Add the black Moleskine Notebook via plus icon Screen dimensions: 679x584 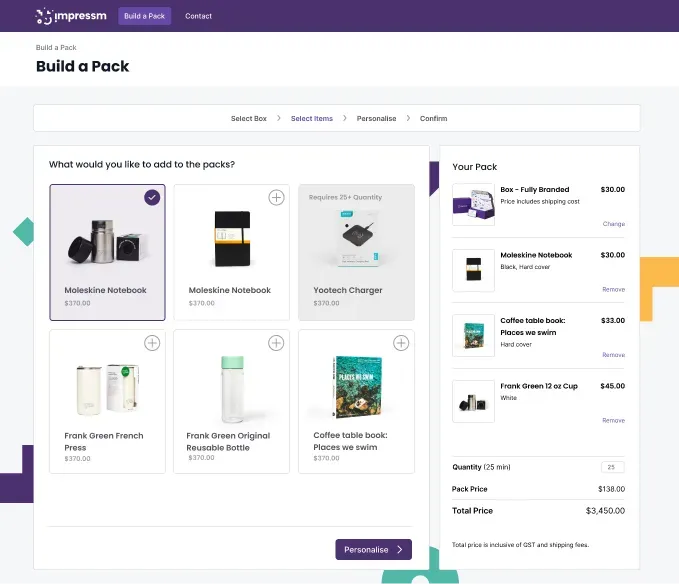pos(276,197)
